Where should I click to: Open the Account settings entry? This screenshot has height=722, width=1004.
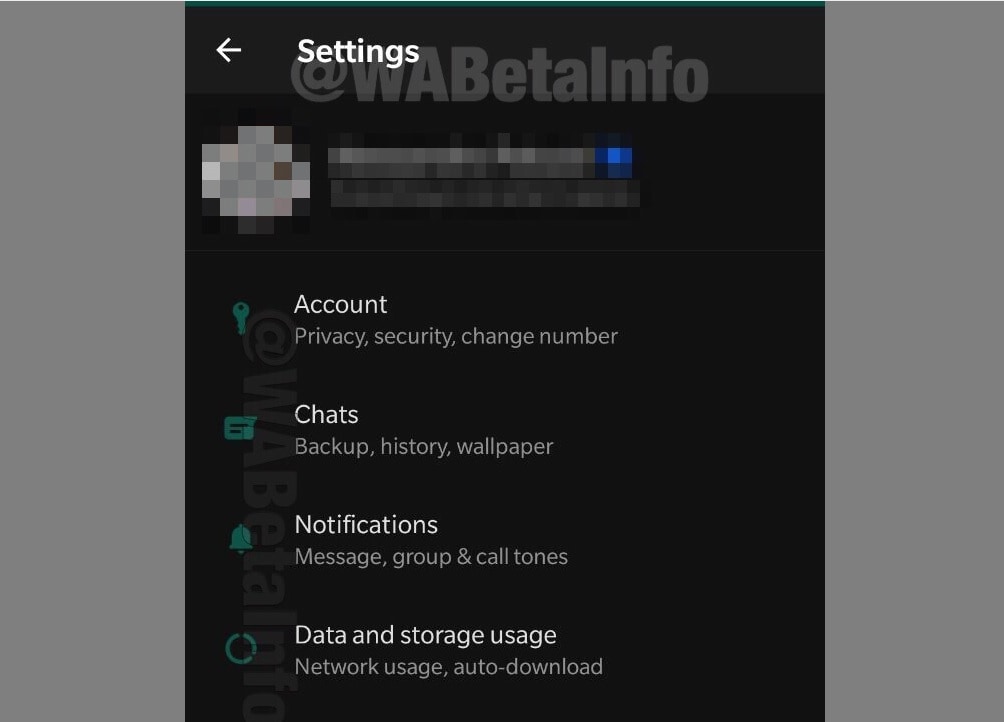point(505,319)
